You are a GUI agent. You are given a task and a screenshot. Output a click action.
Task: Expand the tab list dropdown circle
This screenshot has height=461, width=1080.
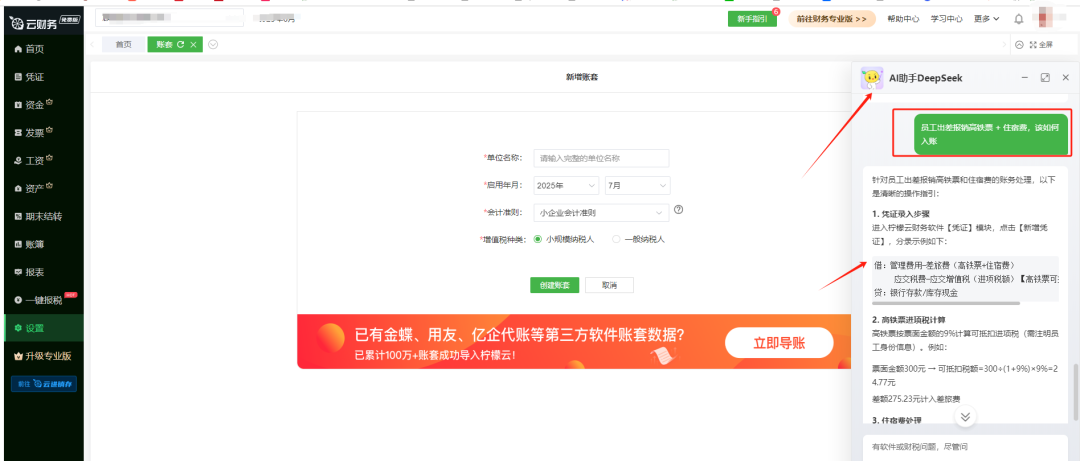coord(213,44)
